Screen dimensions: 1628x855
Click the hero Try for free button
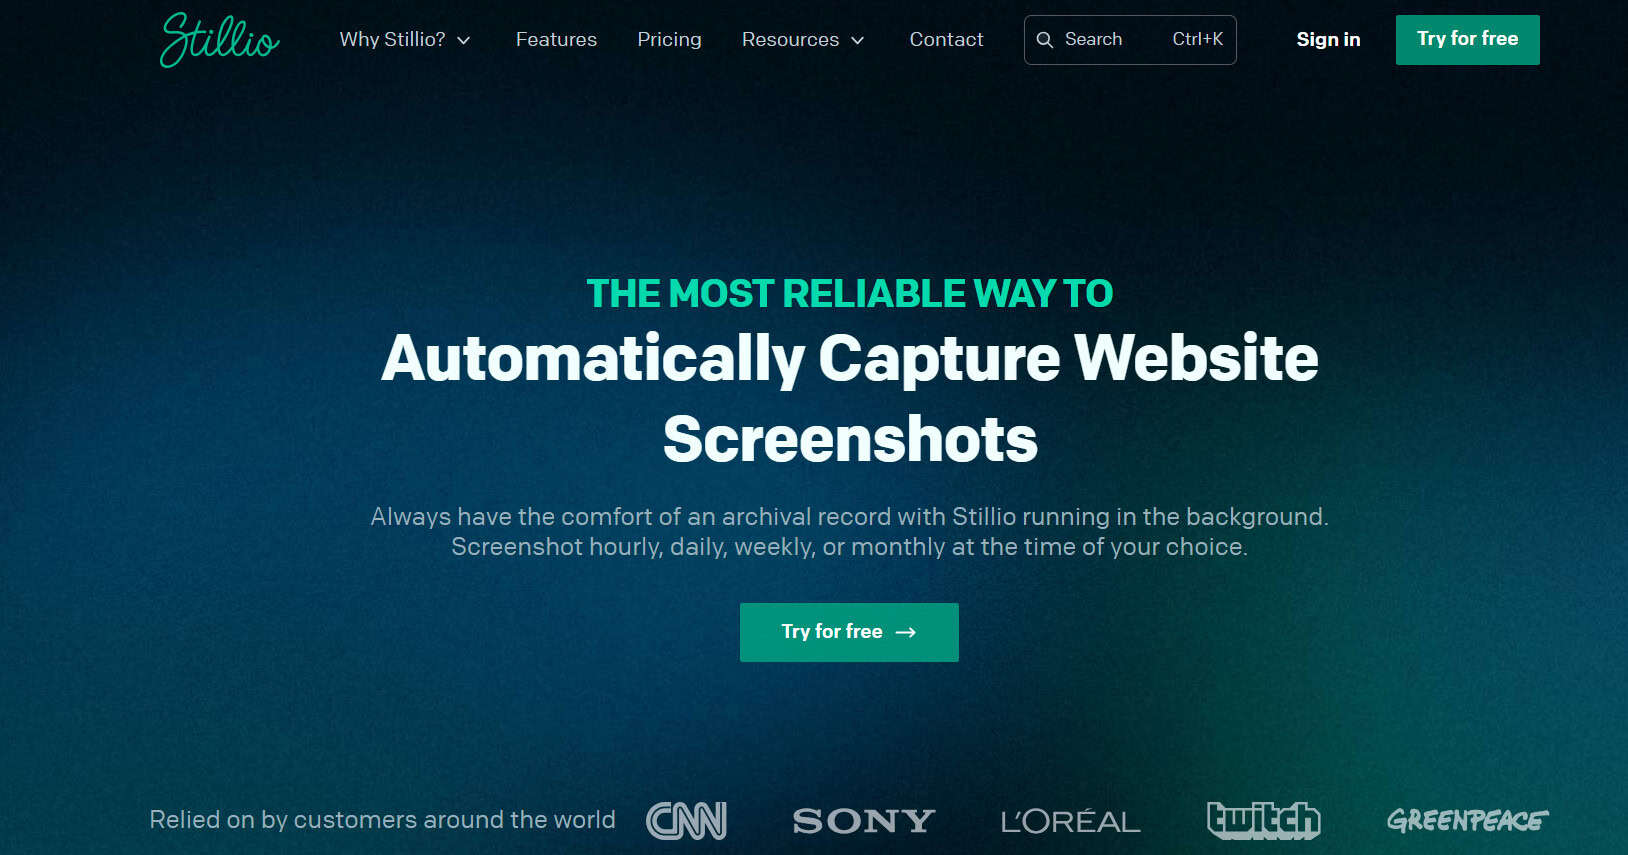(x=849, y=632)
